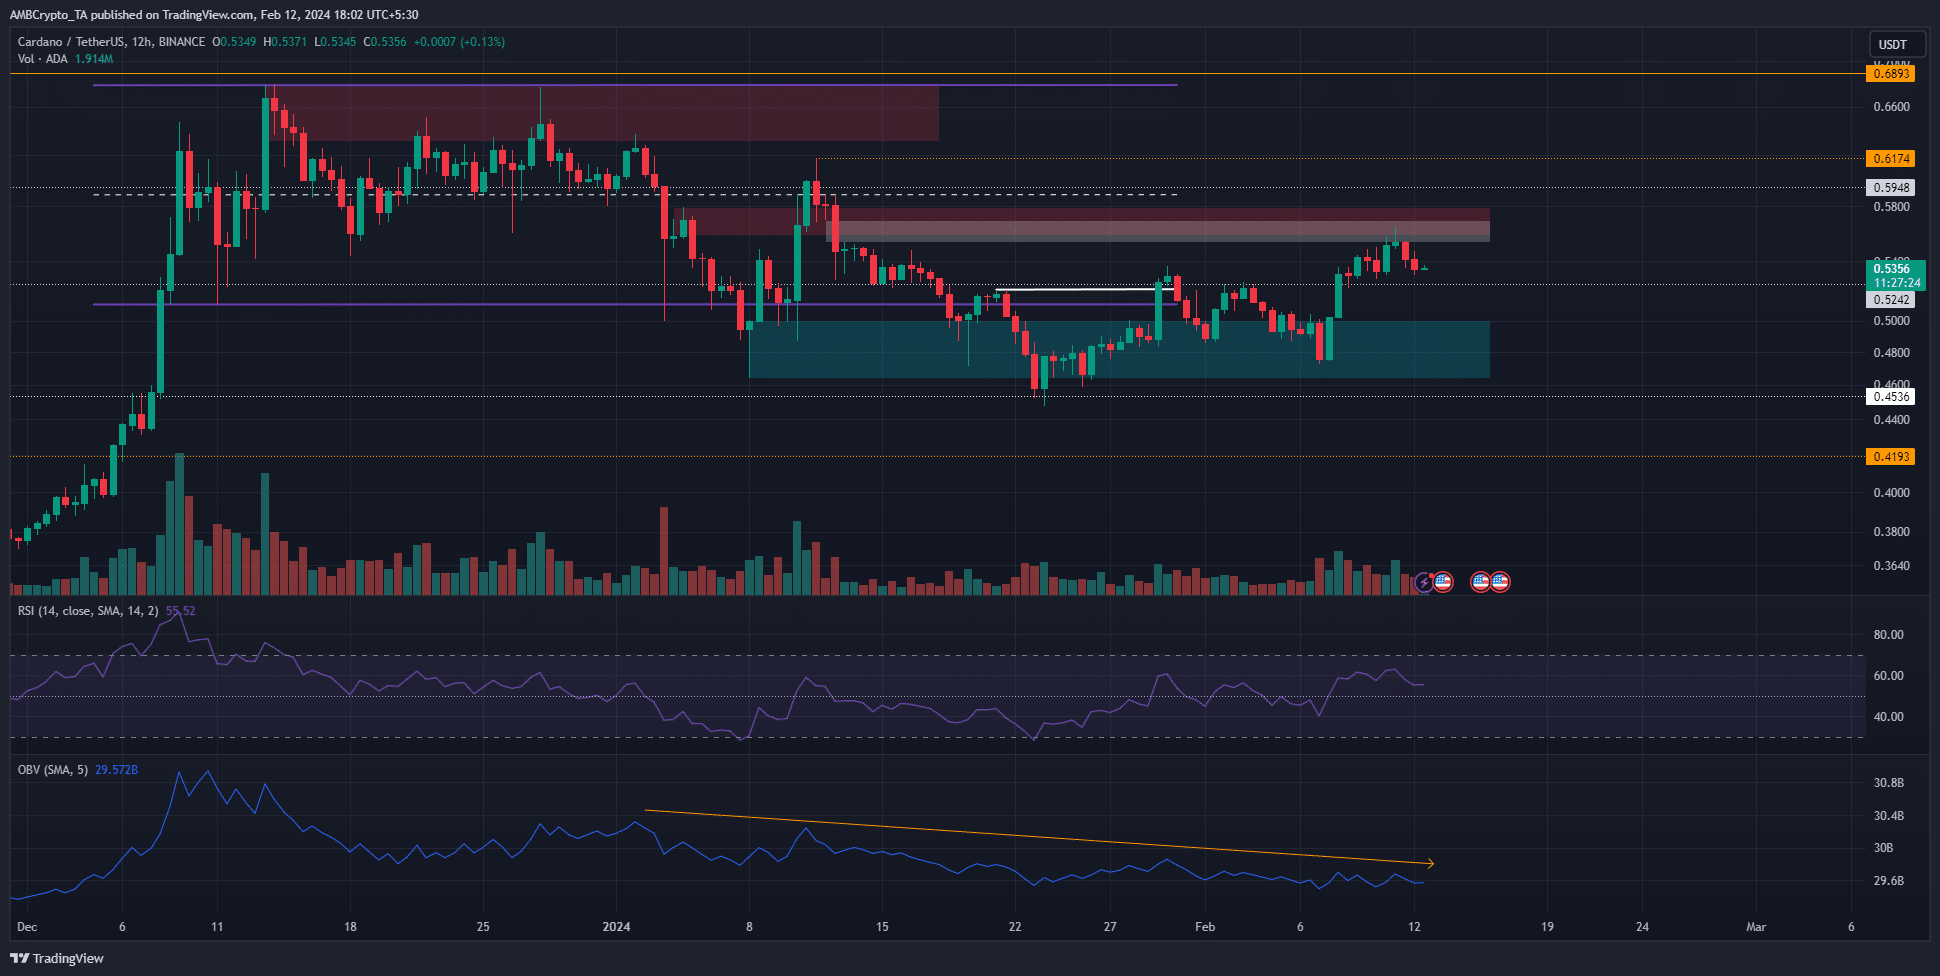1940x976 pixels.
Task: Open the USDT currency selector
Action: (1892, 44)
